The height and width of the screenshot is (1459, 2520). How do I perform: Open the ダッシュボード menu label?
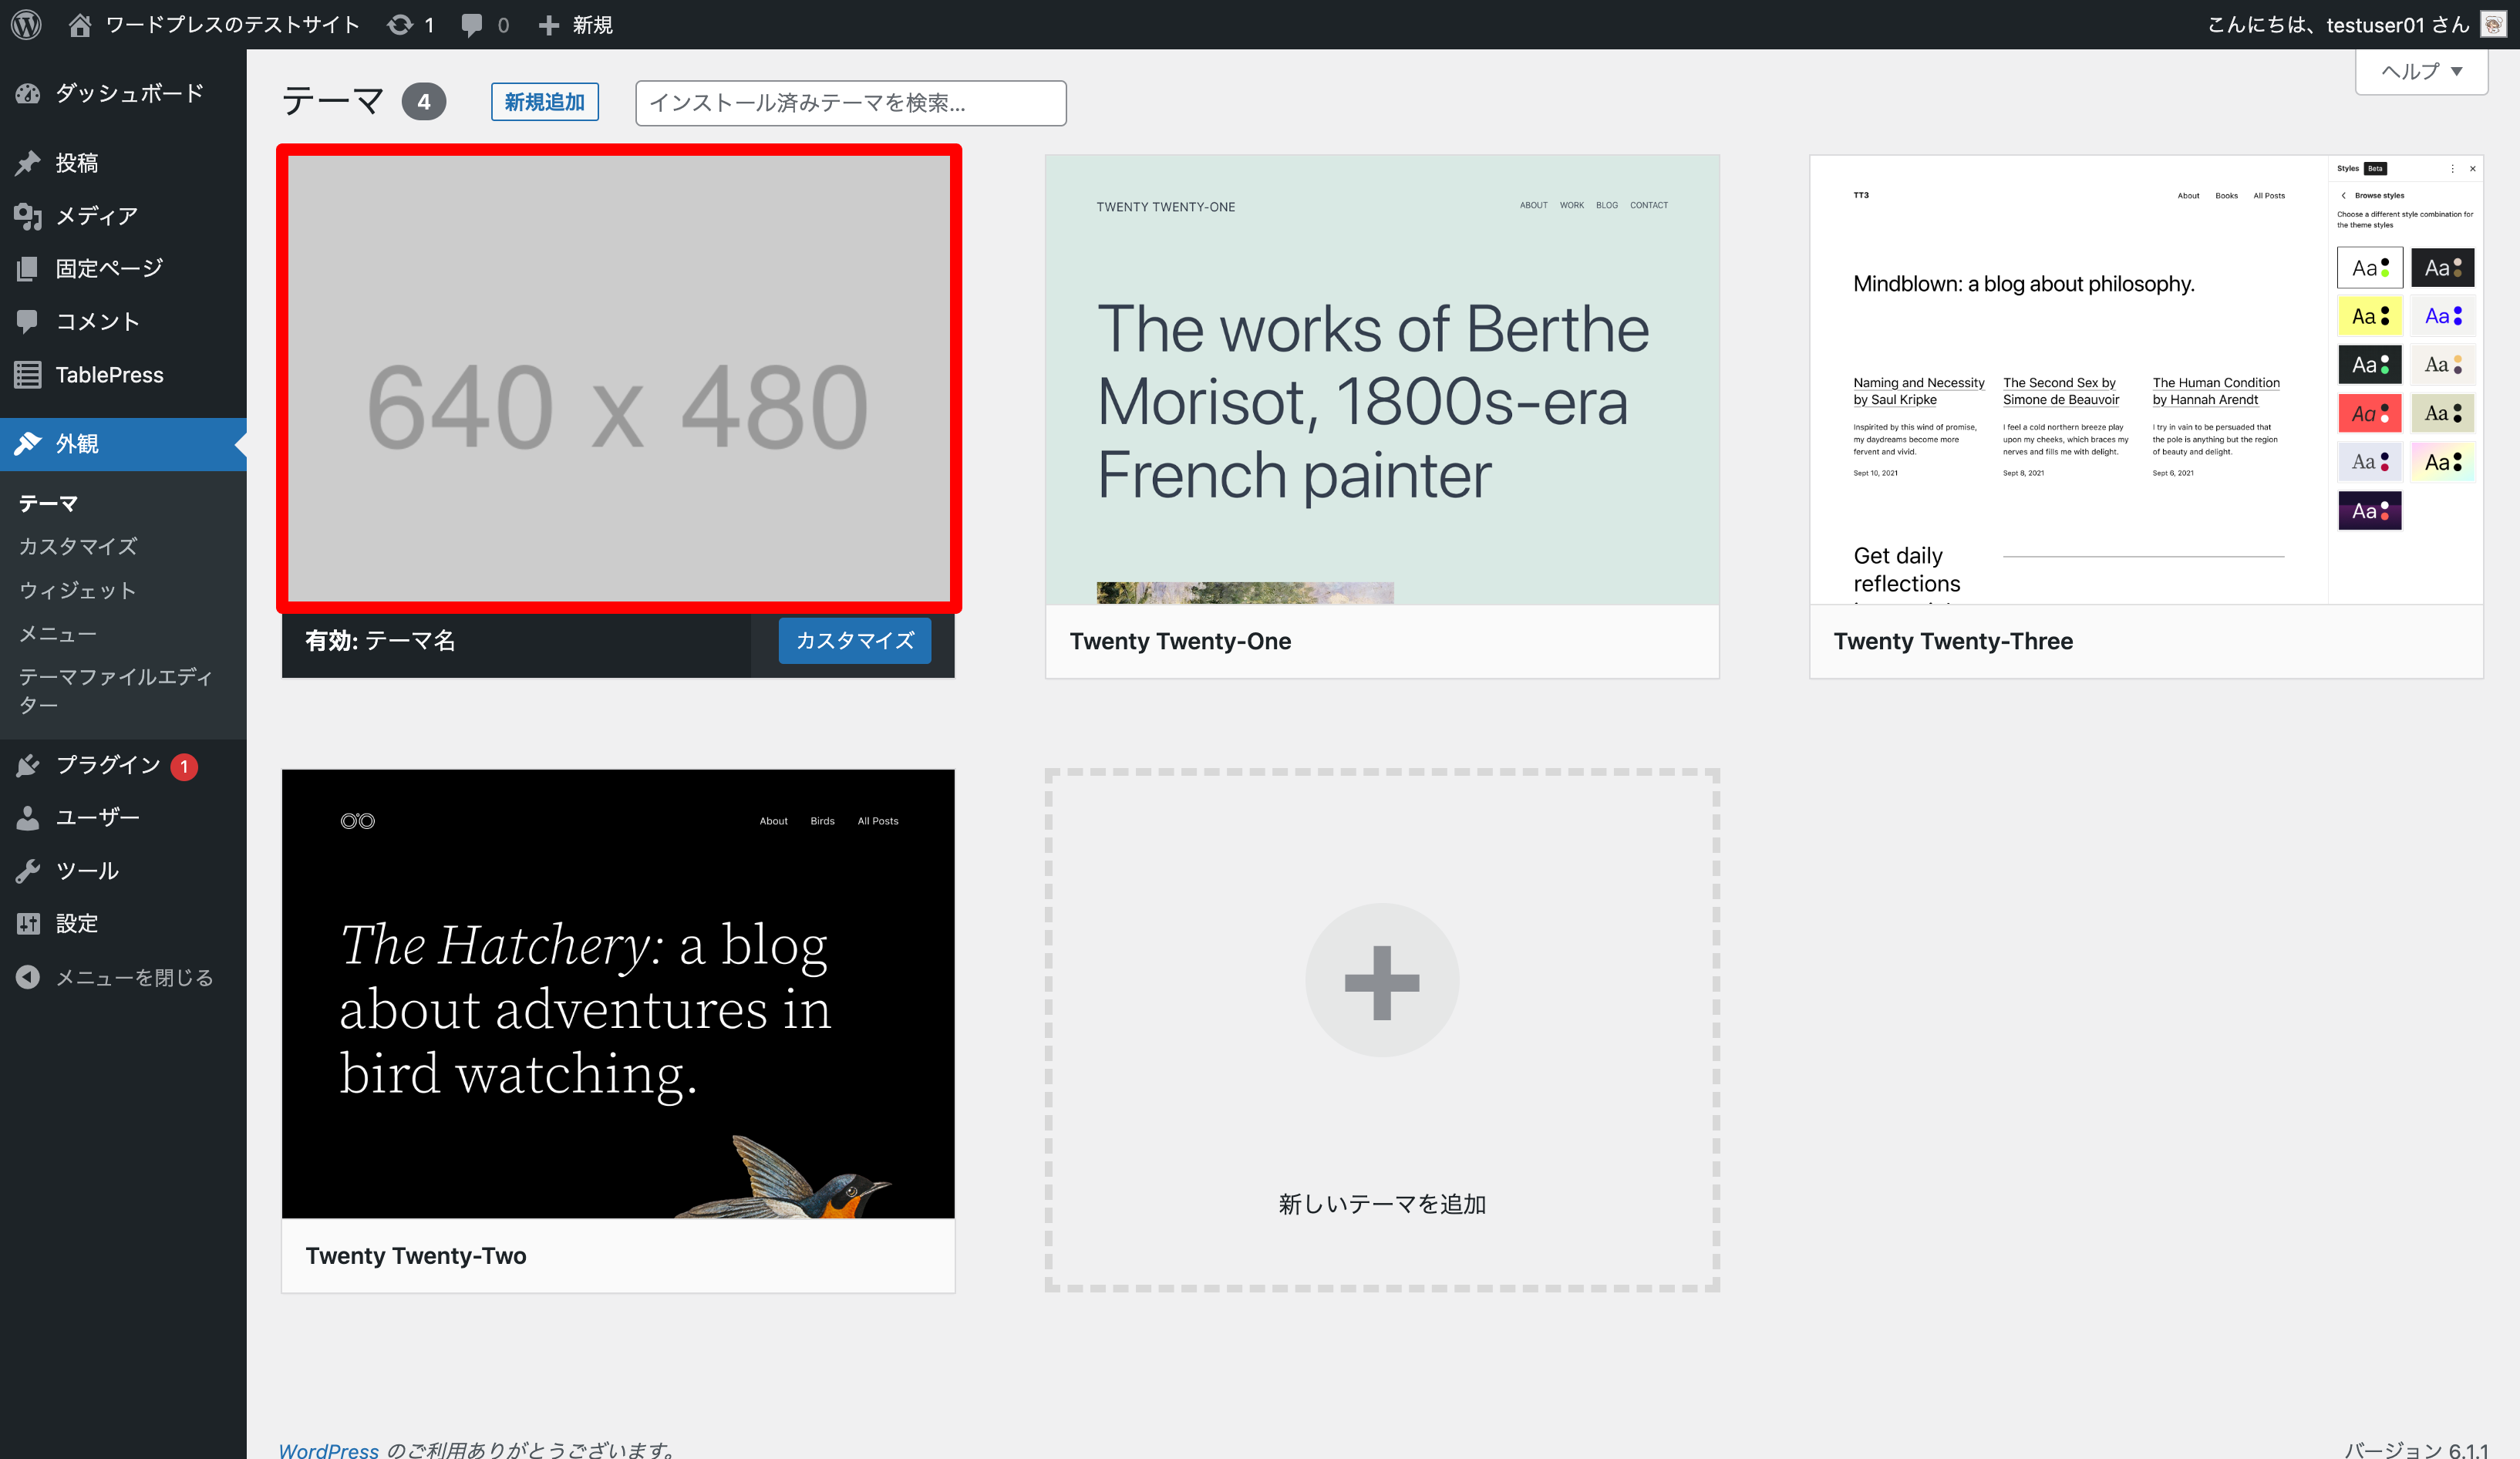pyautogui.click(x=129, y=93)
